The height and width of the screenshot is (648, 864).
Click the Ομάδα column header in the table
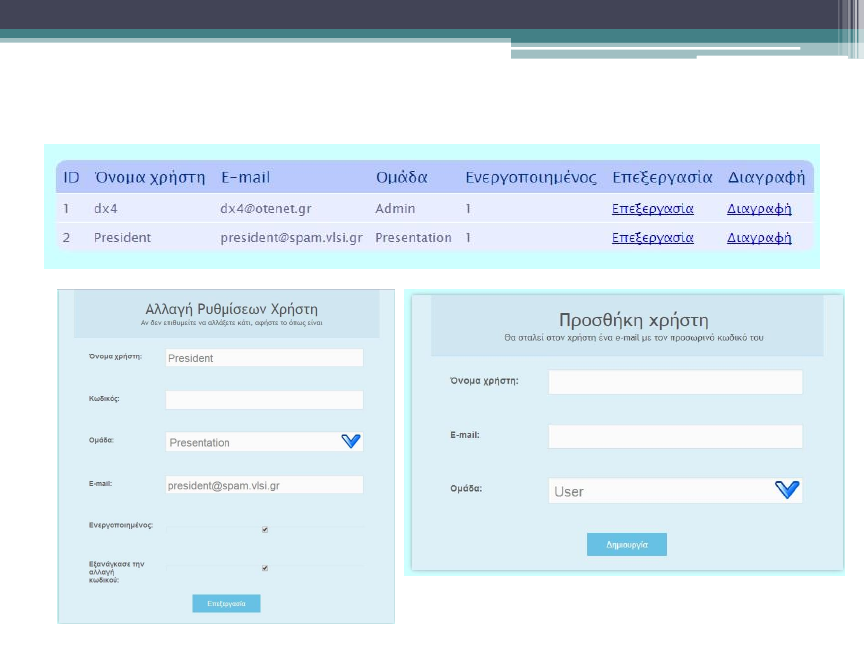[x=401, y=177]
